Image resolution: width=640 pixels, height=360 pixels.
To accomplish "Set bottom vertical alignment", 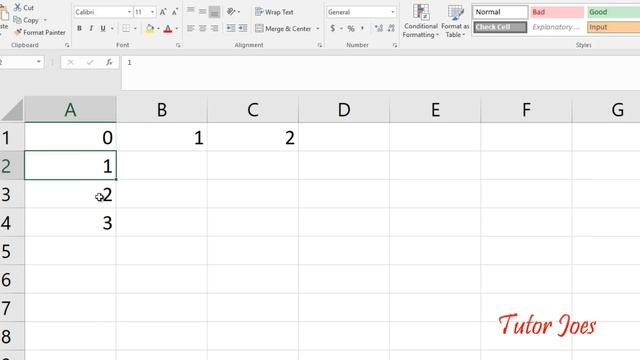I will (x=214, y=11).
